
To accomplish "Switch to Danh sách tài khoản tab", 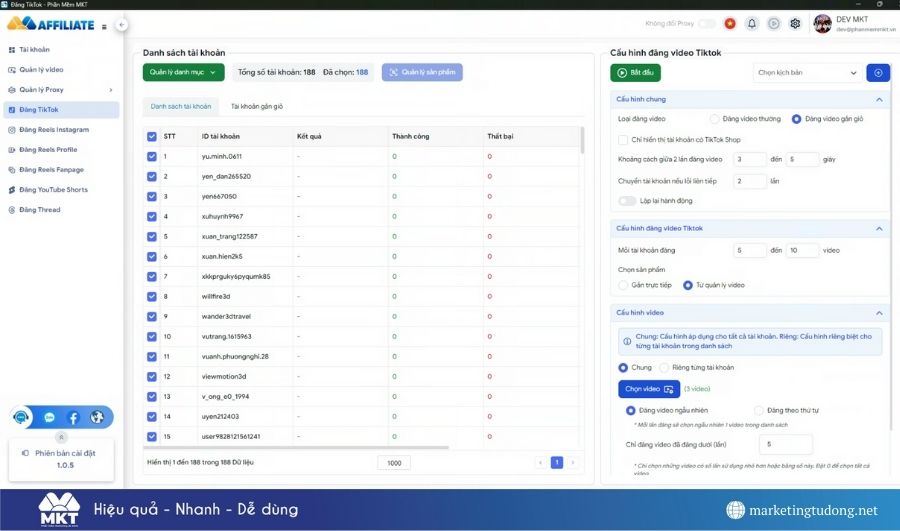I will [181, 107].
